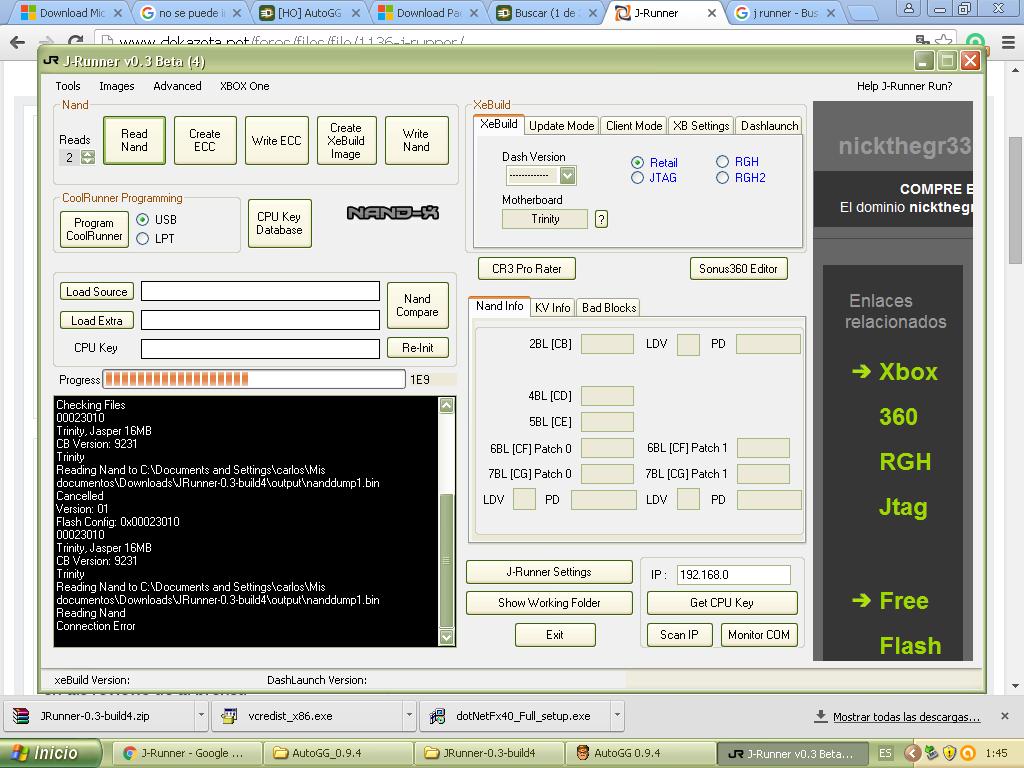Open the XBOX One menu

pyautogui.click(x=244, y=86)
